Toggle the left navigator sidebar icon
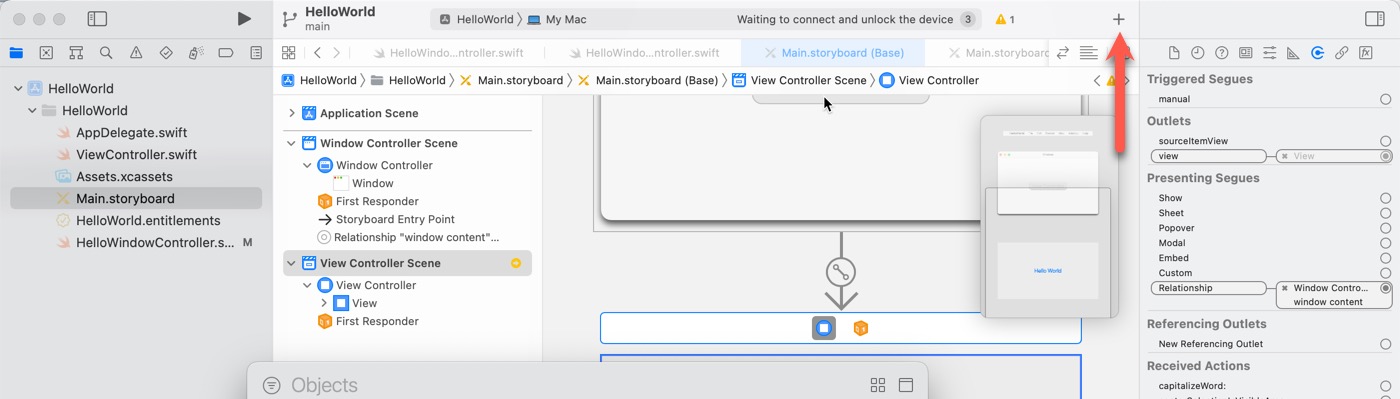Screen dimensions: 1400x399 click(x=97, y=19)
